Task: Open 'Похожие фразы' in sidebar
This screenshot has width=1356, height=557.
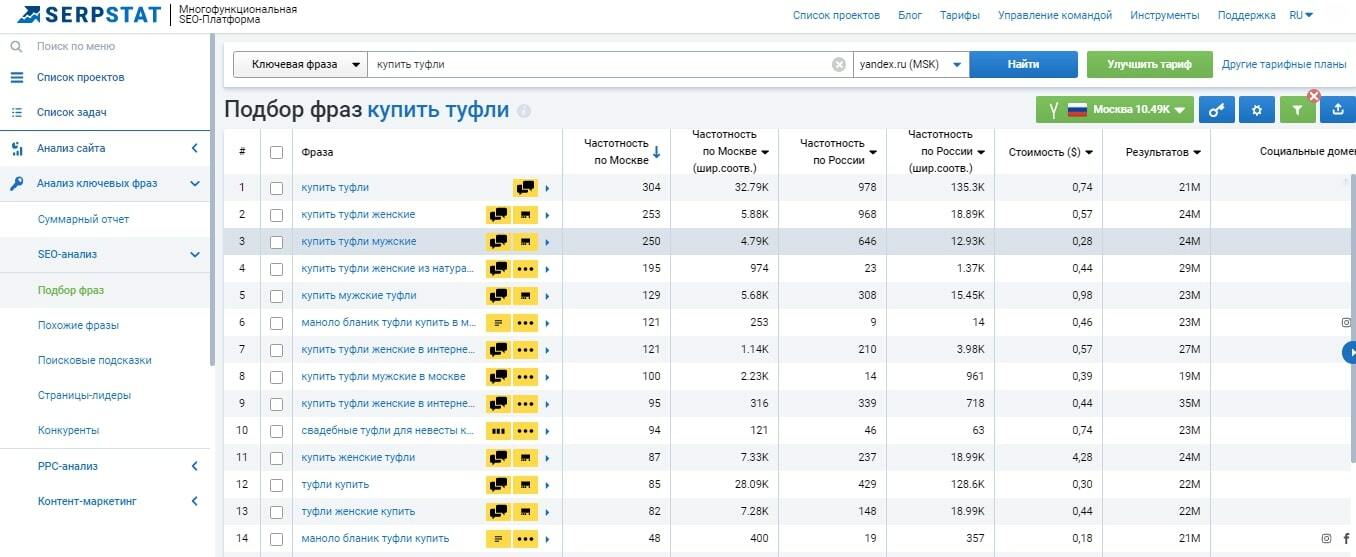Action: (78, 325)
